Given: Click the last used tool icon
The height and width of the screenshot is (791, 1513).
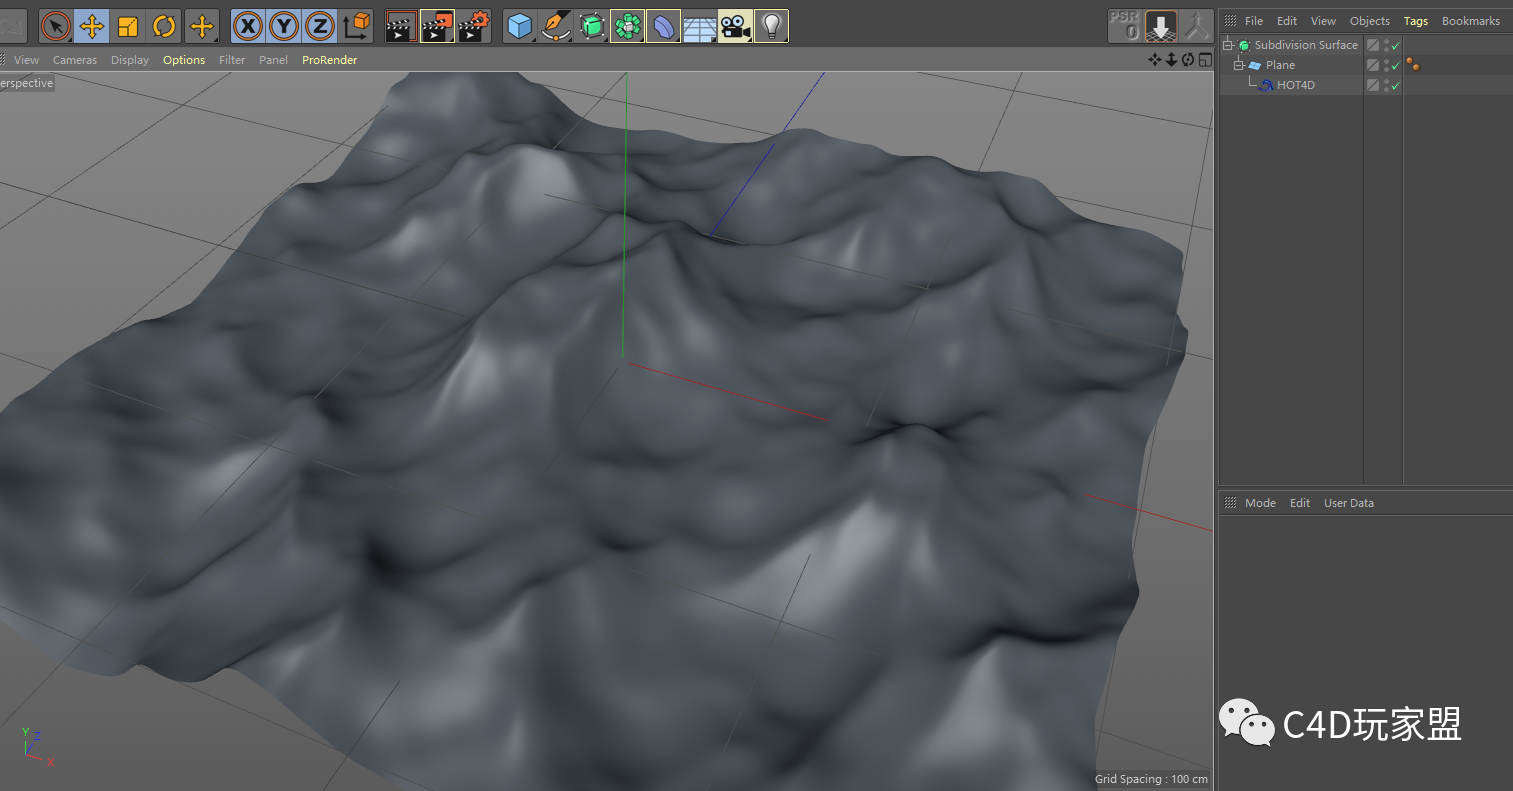Looking at the screenshot, I should (x=202, y=26).
